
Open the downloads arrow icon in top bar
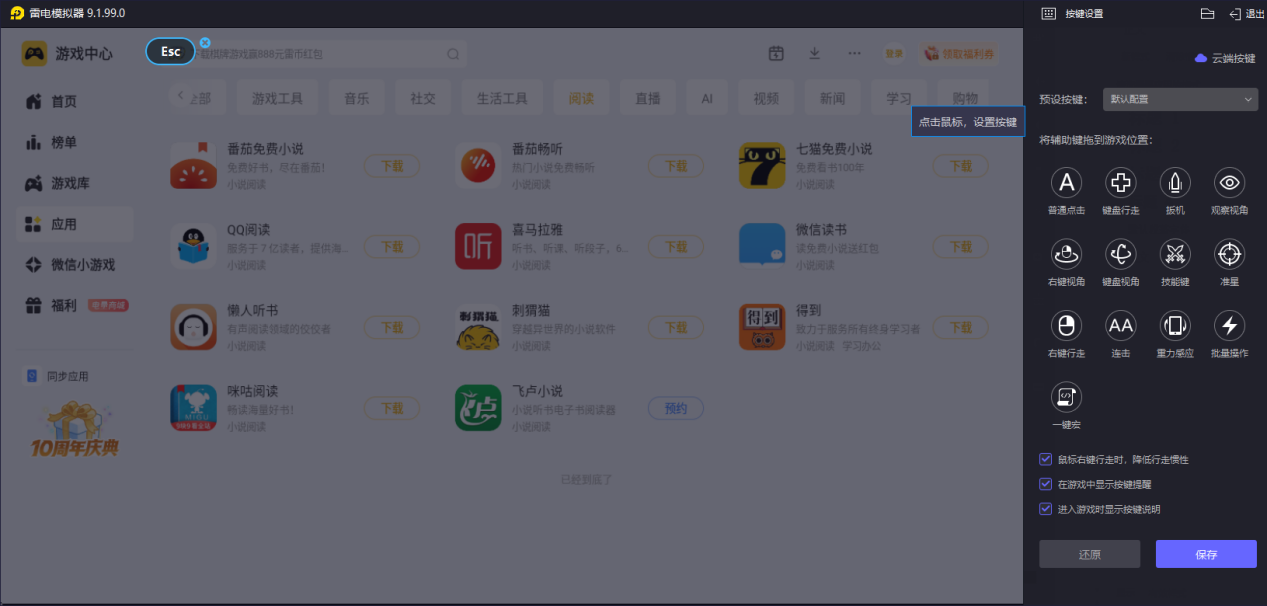point(815,53)
